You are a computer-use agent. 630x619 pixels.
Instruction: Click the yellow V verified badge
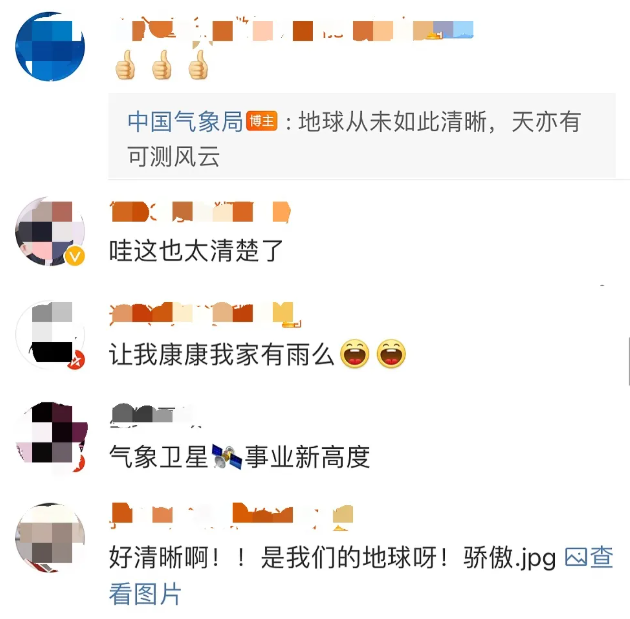[x=75, y=256]
